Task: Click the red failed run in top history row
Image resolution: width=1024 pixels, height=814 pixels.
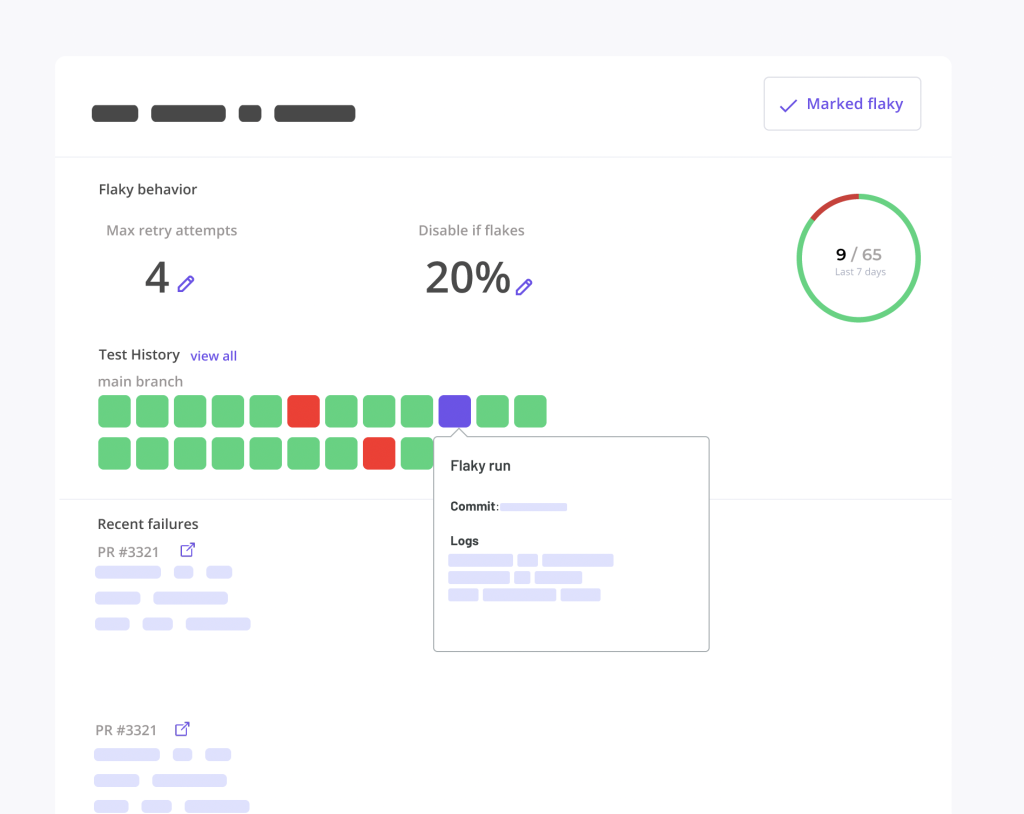Action: click(x=303, y=411)
